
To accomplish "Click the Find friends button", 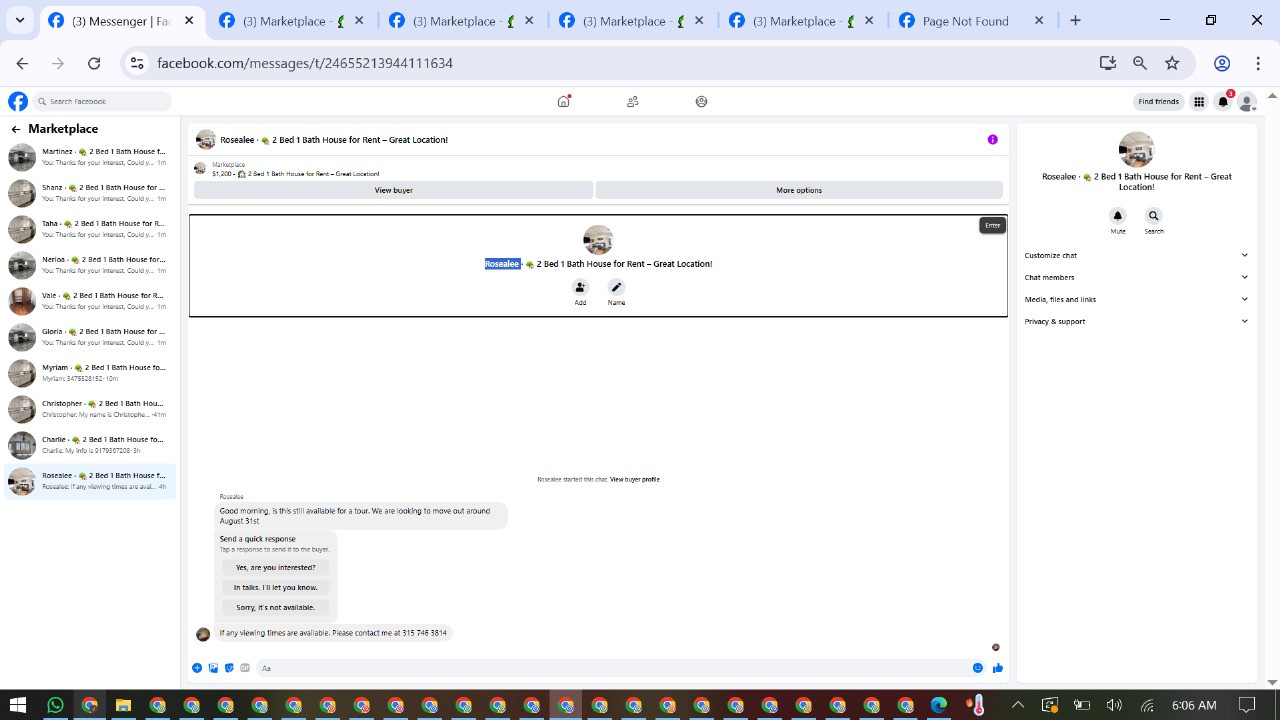I will point(1159,101).
